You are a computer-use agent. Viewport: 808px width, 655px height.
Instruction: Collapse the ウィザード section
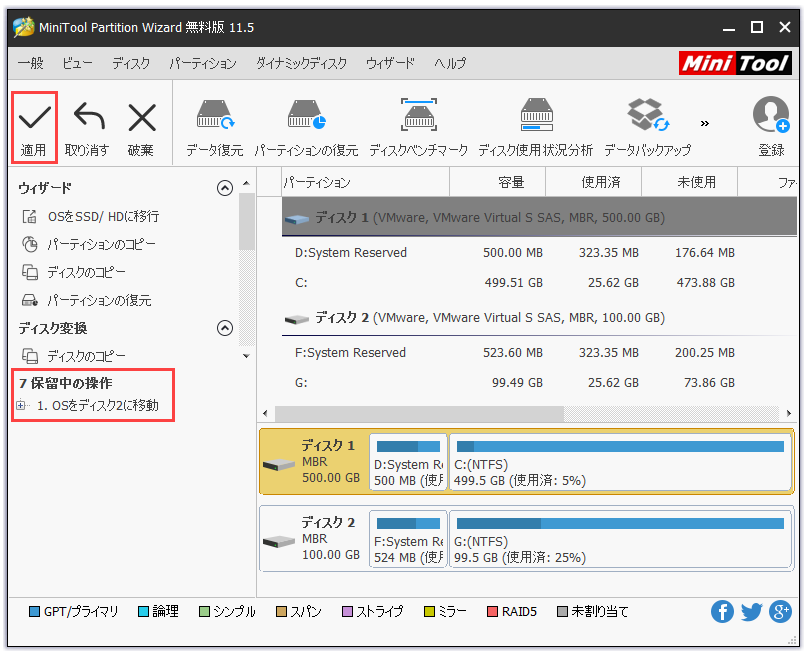click(x=225, y=188)
